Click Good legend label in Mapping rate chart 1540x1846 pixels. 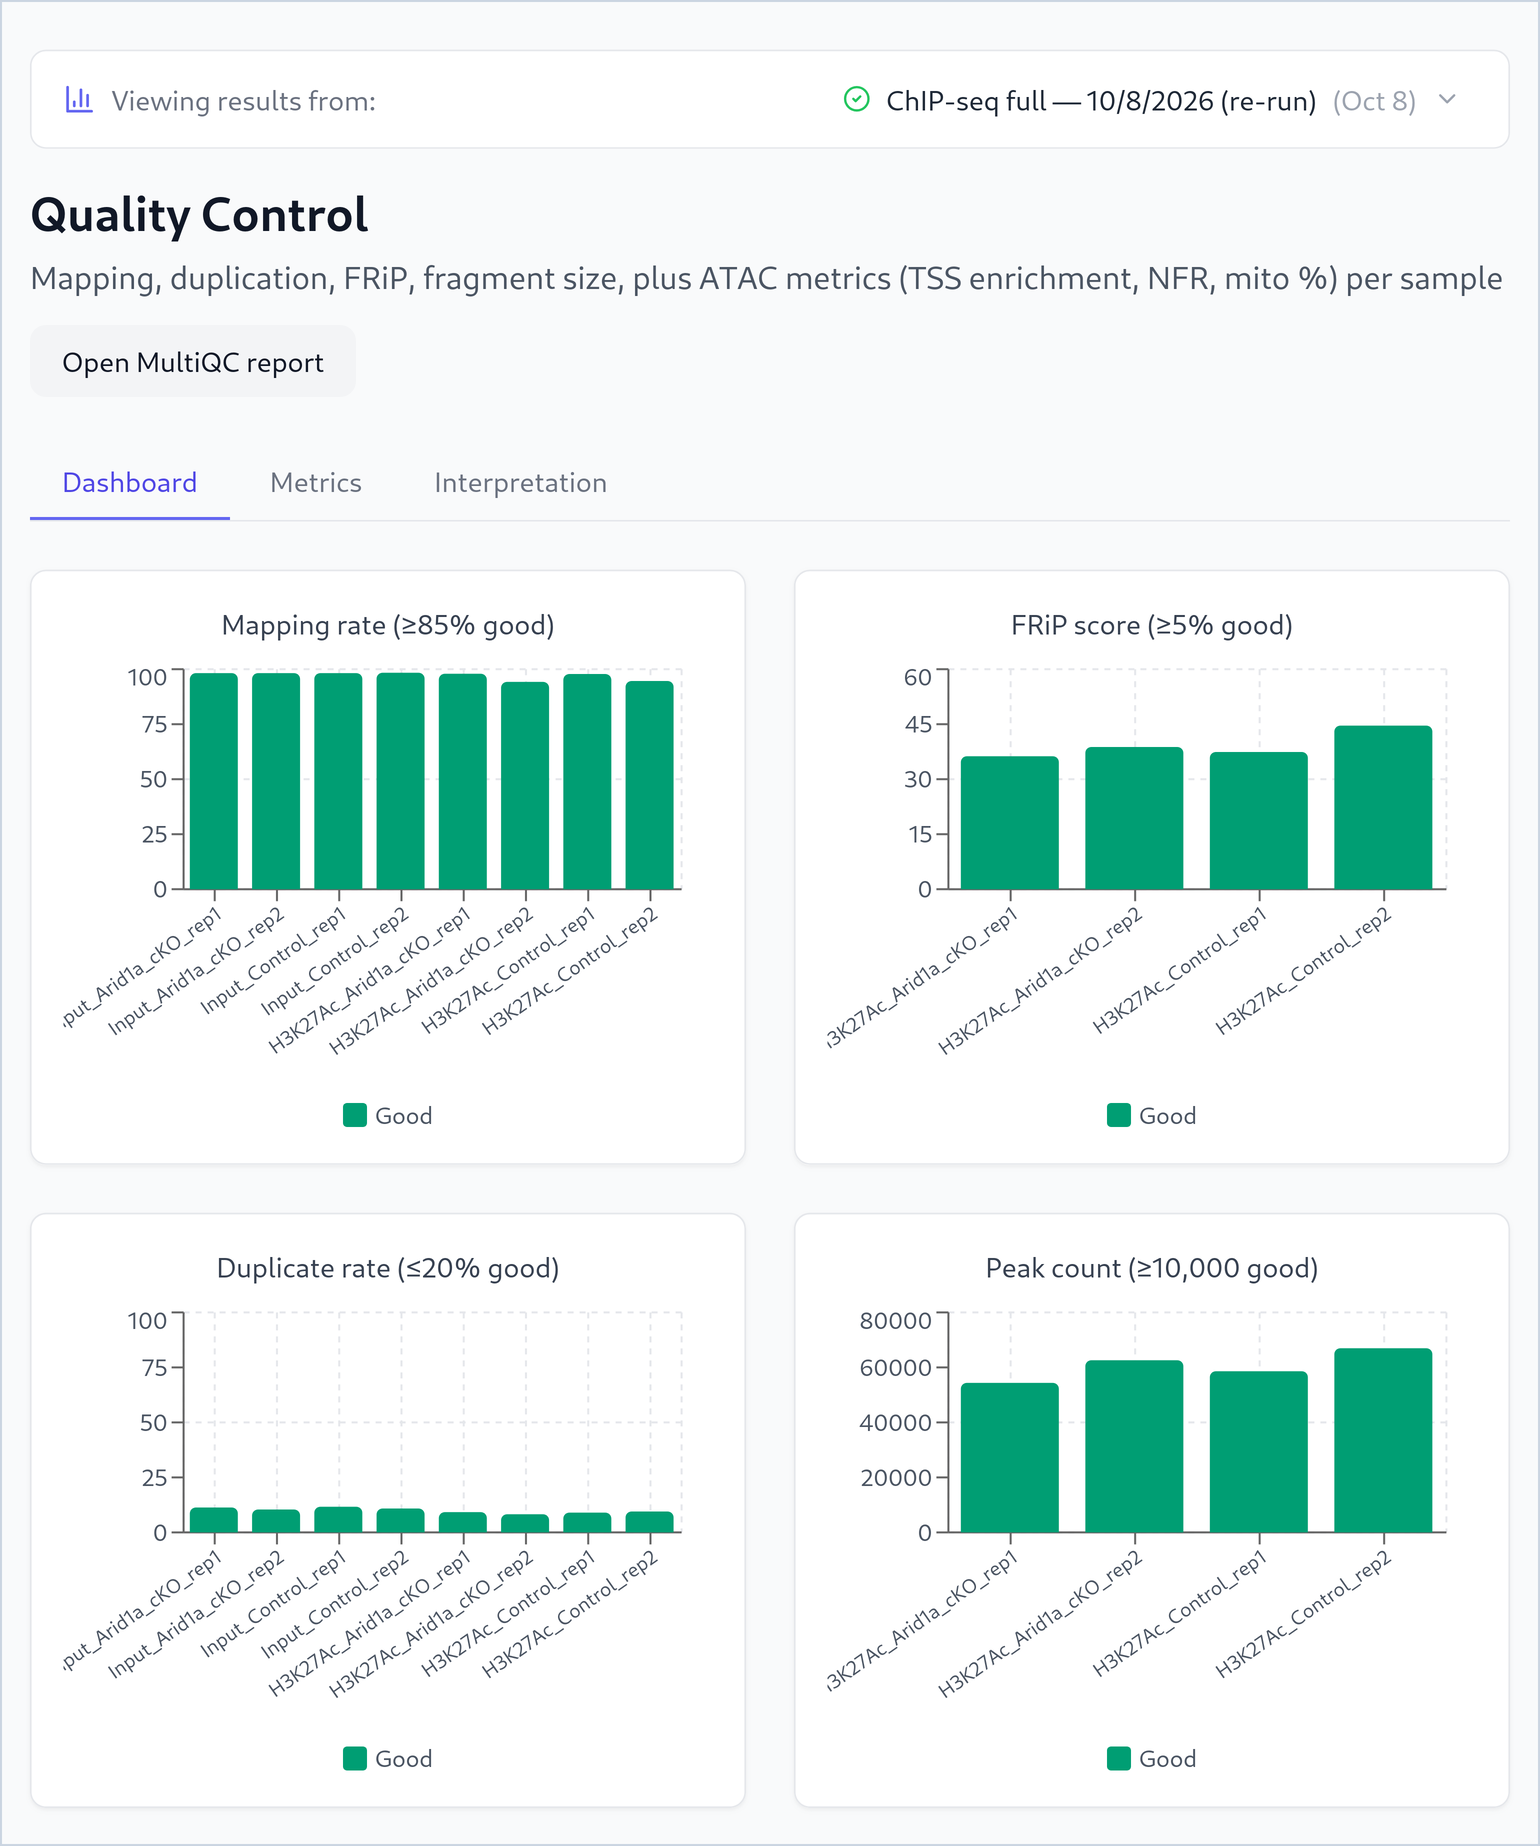click(x=404, y=1116)
